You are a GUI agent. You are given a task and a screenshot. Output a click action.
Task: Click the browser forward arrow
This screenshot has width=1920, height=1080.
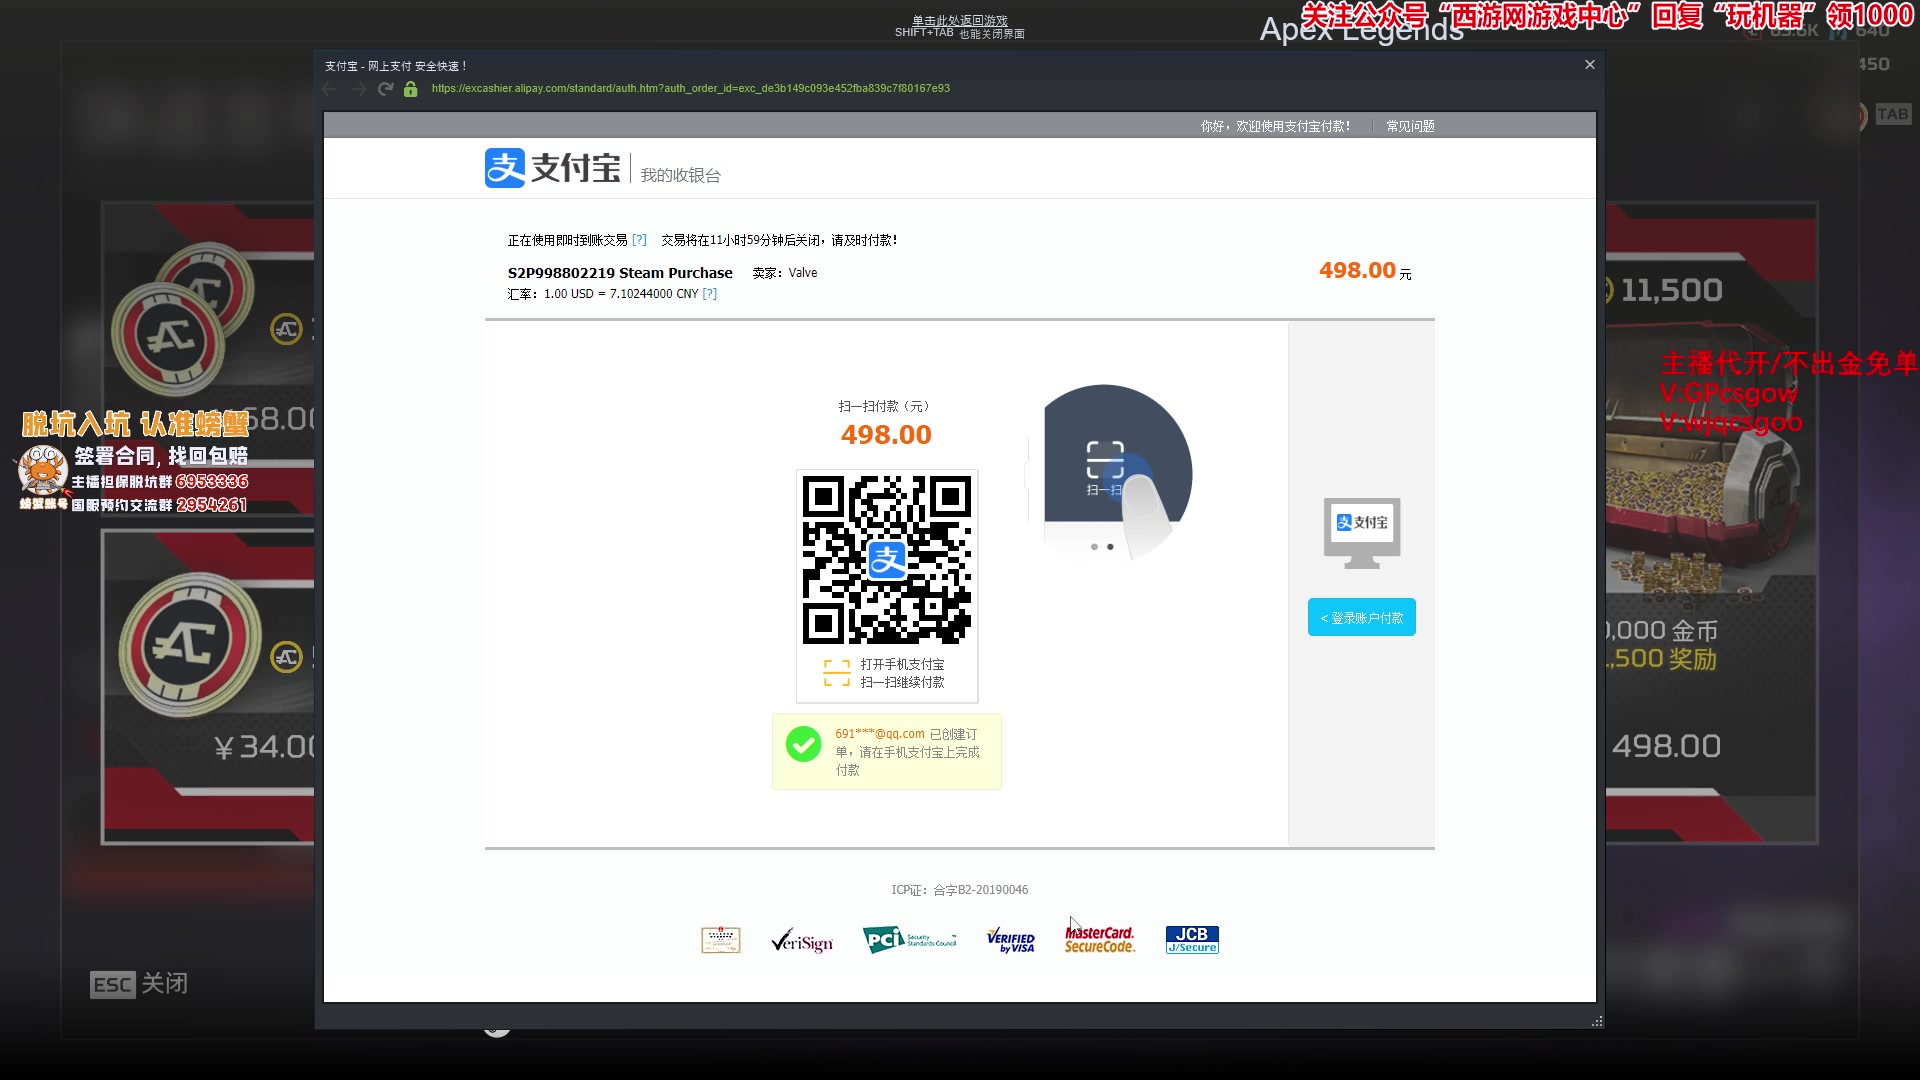(358, 89)
